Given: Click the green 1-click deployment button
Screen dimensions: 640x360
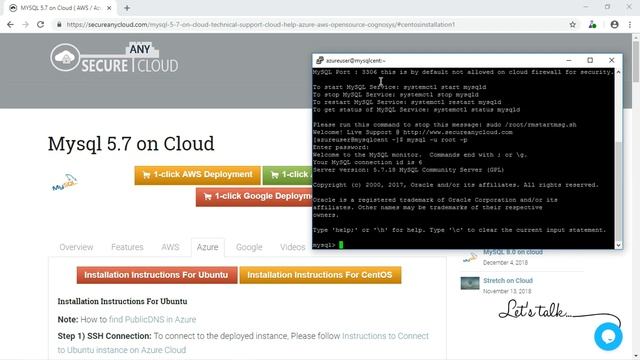Looking at the screenshot, I should (x=288, y=175).
